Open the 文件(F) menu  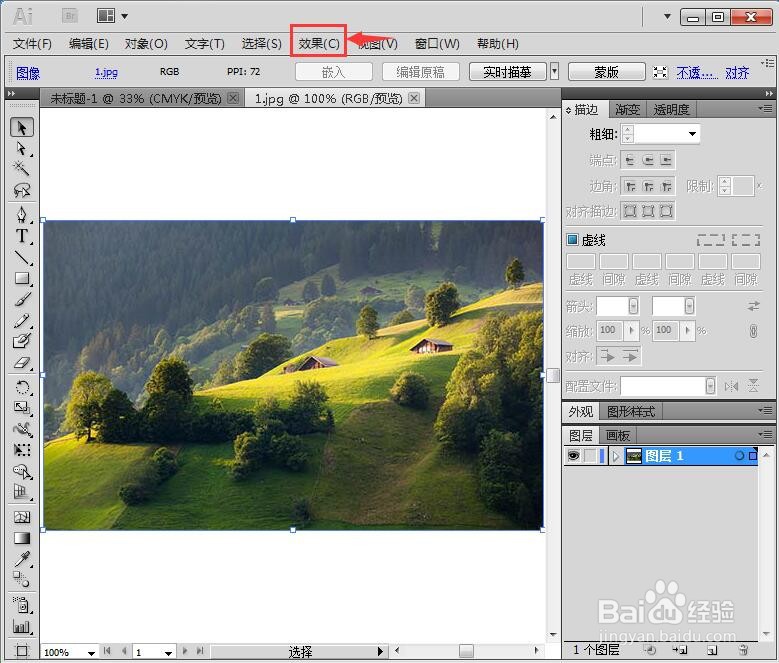(32, 44)
